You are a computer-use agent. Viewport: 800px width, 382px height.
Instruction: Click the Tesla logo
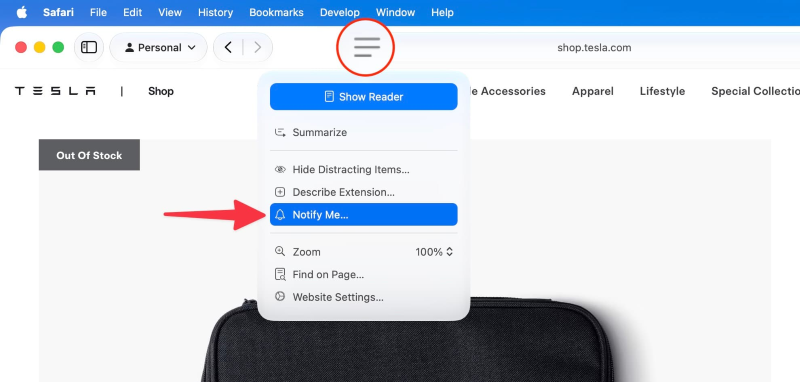tap(55, 91)
